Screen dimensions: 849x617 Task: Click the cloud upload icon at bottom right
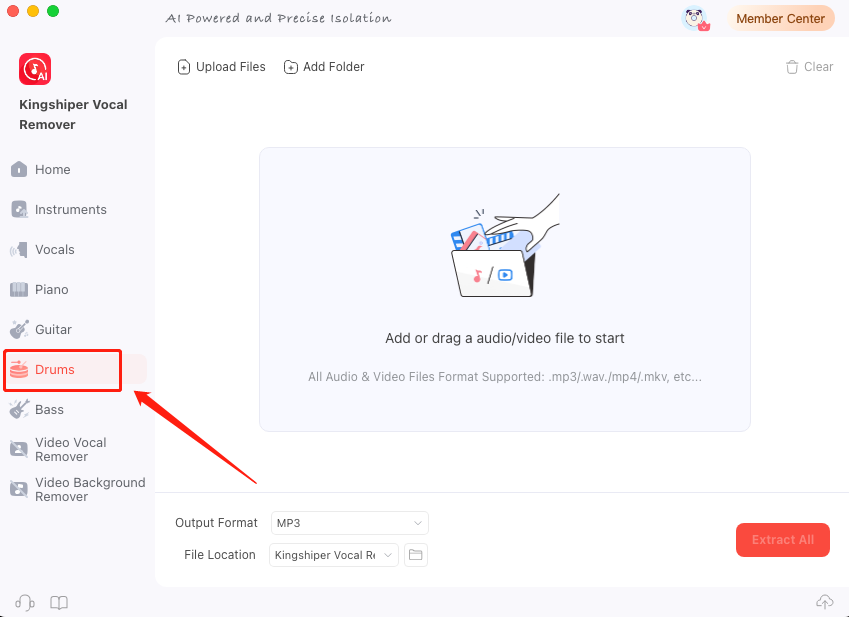tap(825, 602)
